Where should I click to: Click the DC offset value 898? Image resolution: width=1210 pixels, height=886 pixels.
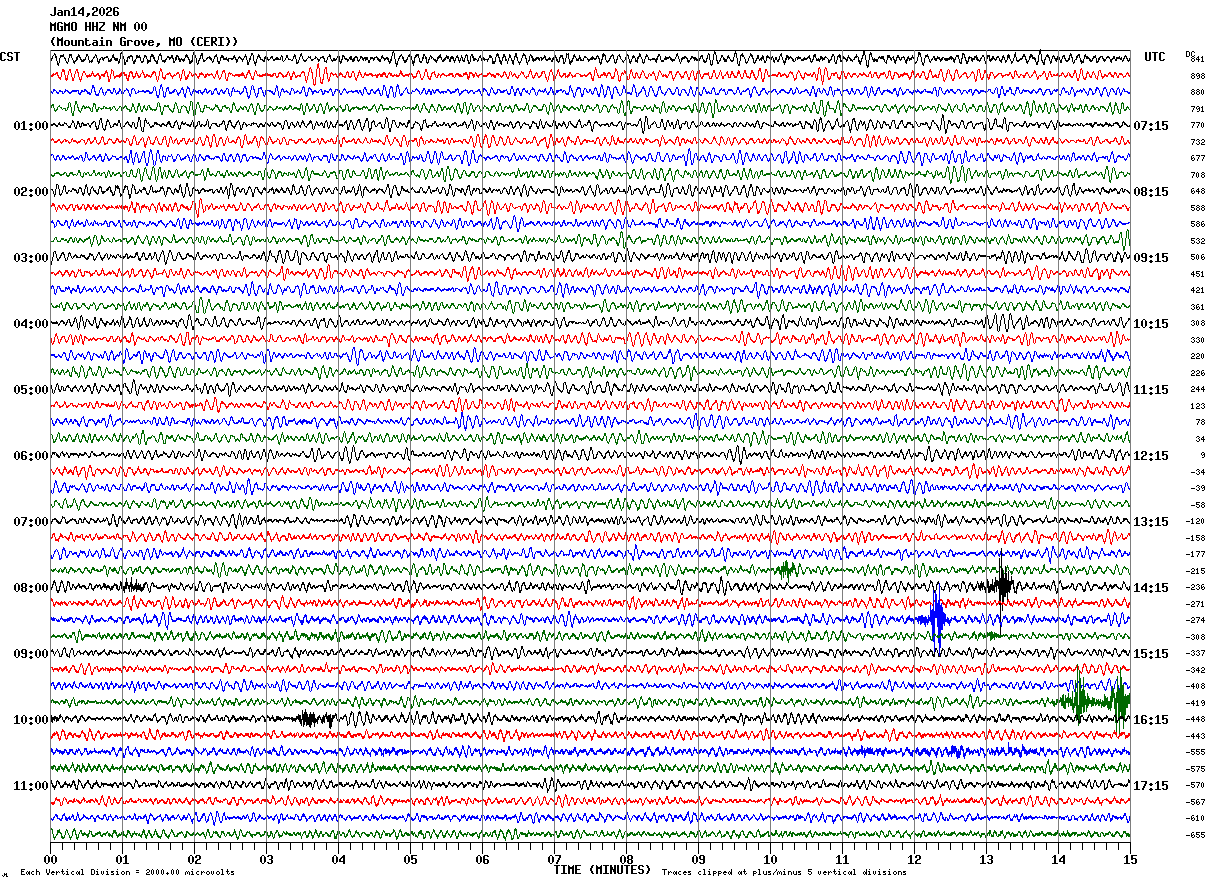tap(1197, 76)
